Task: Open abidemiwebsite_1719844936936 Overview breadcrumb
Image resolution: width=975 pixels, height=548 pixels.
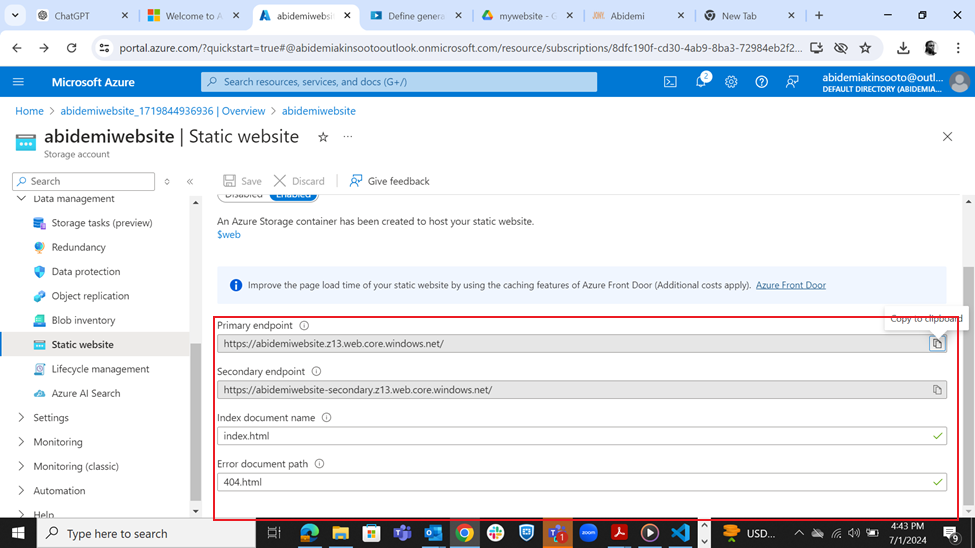Action: [162, 111]
